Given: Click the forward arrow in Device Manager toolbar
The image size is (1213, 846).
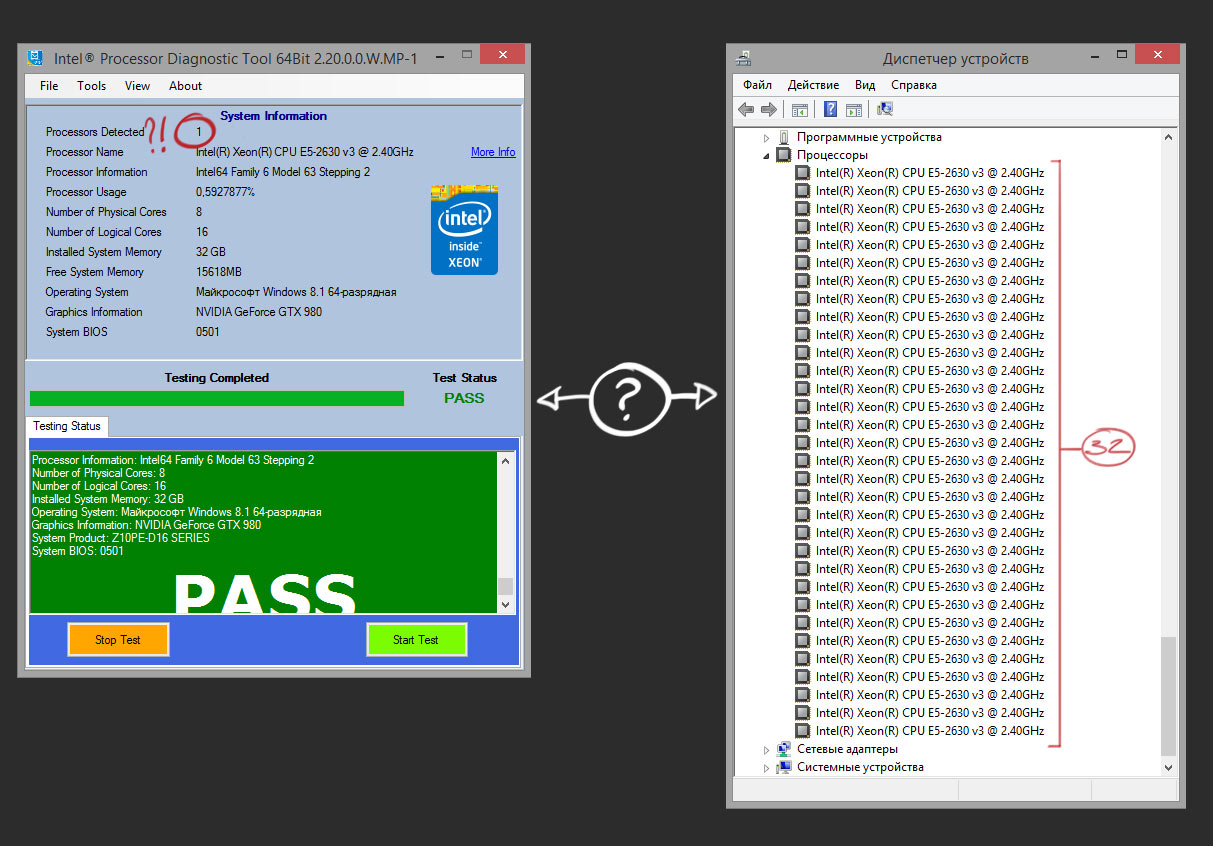Looking at the screenshot, I should point(768,109).
